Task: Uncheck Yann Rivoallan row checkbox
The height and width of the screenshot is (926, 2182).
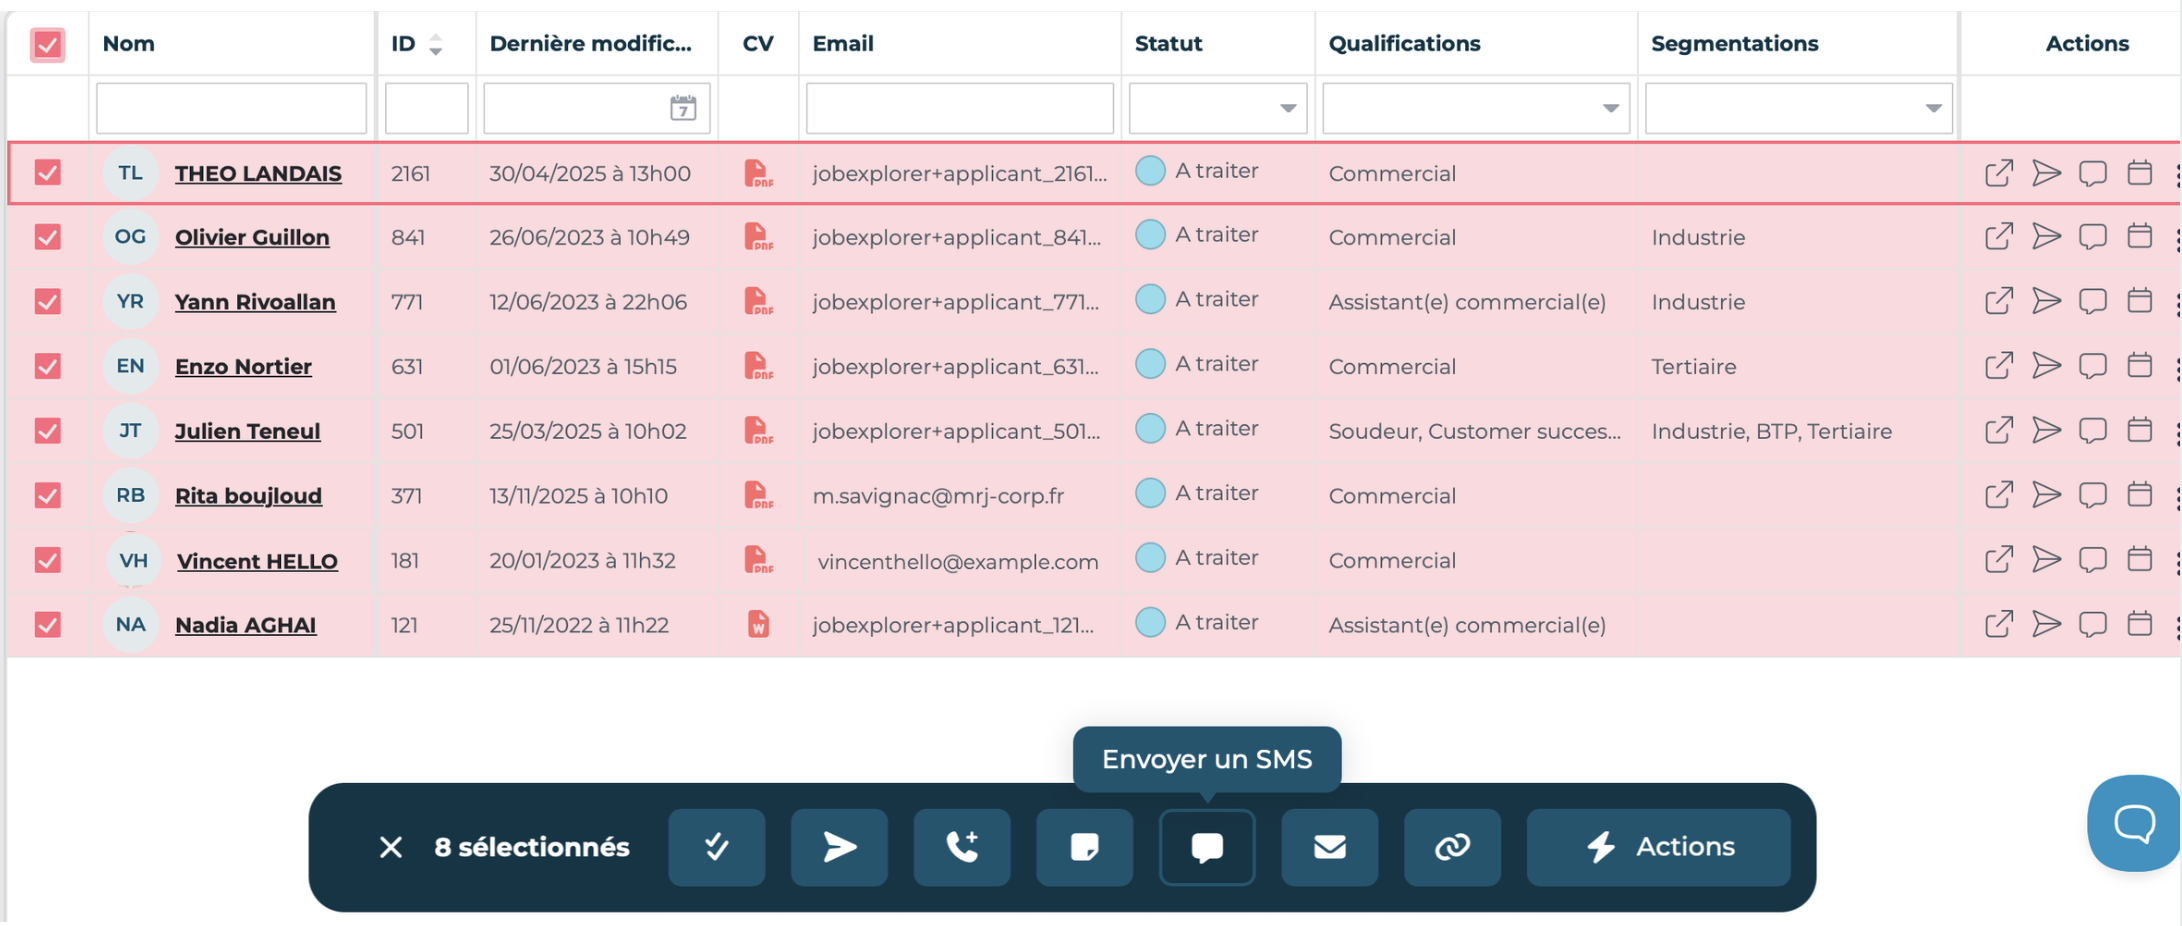Action: point(47,302)
